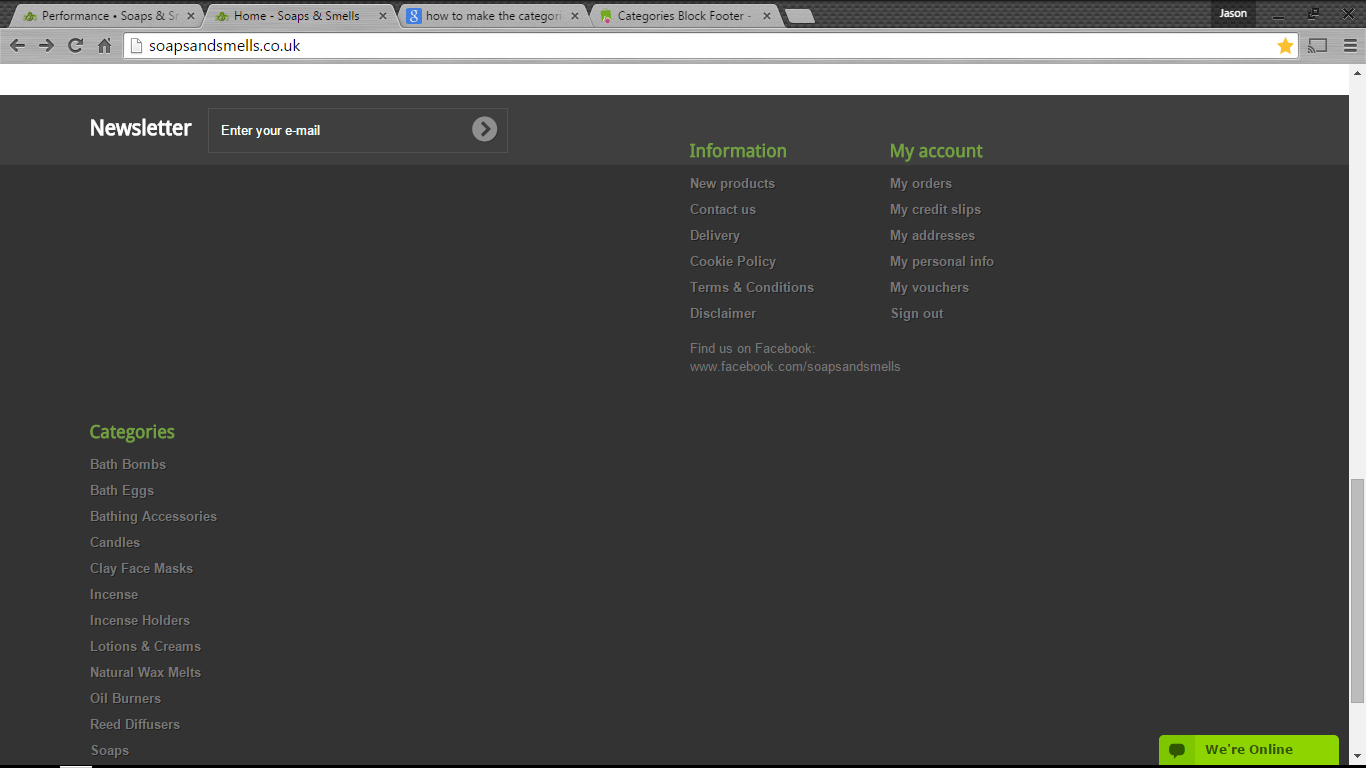Open the We're Online chat widget

[1248, 750]
